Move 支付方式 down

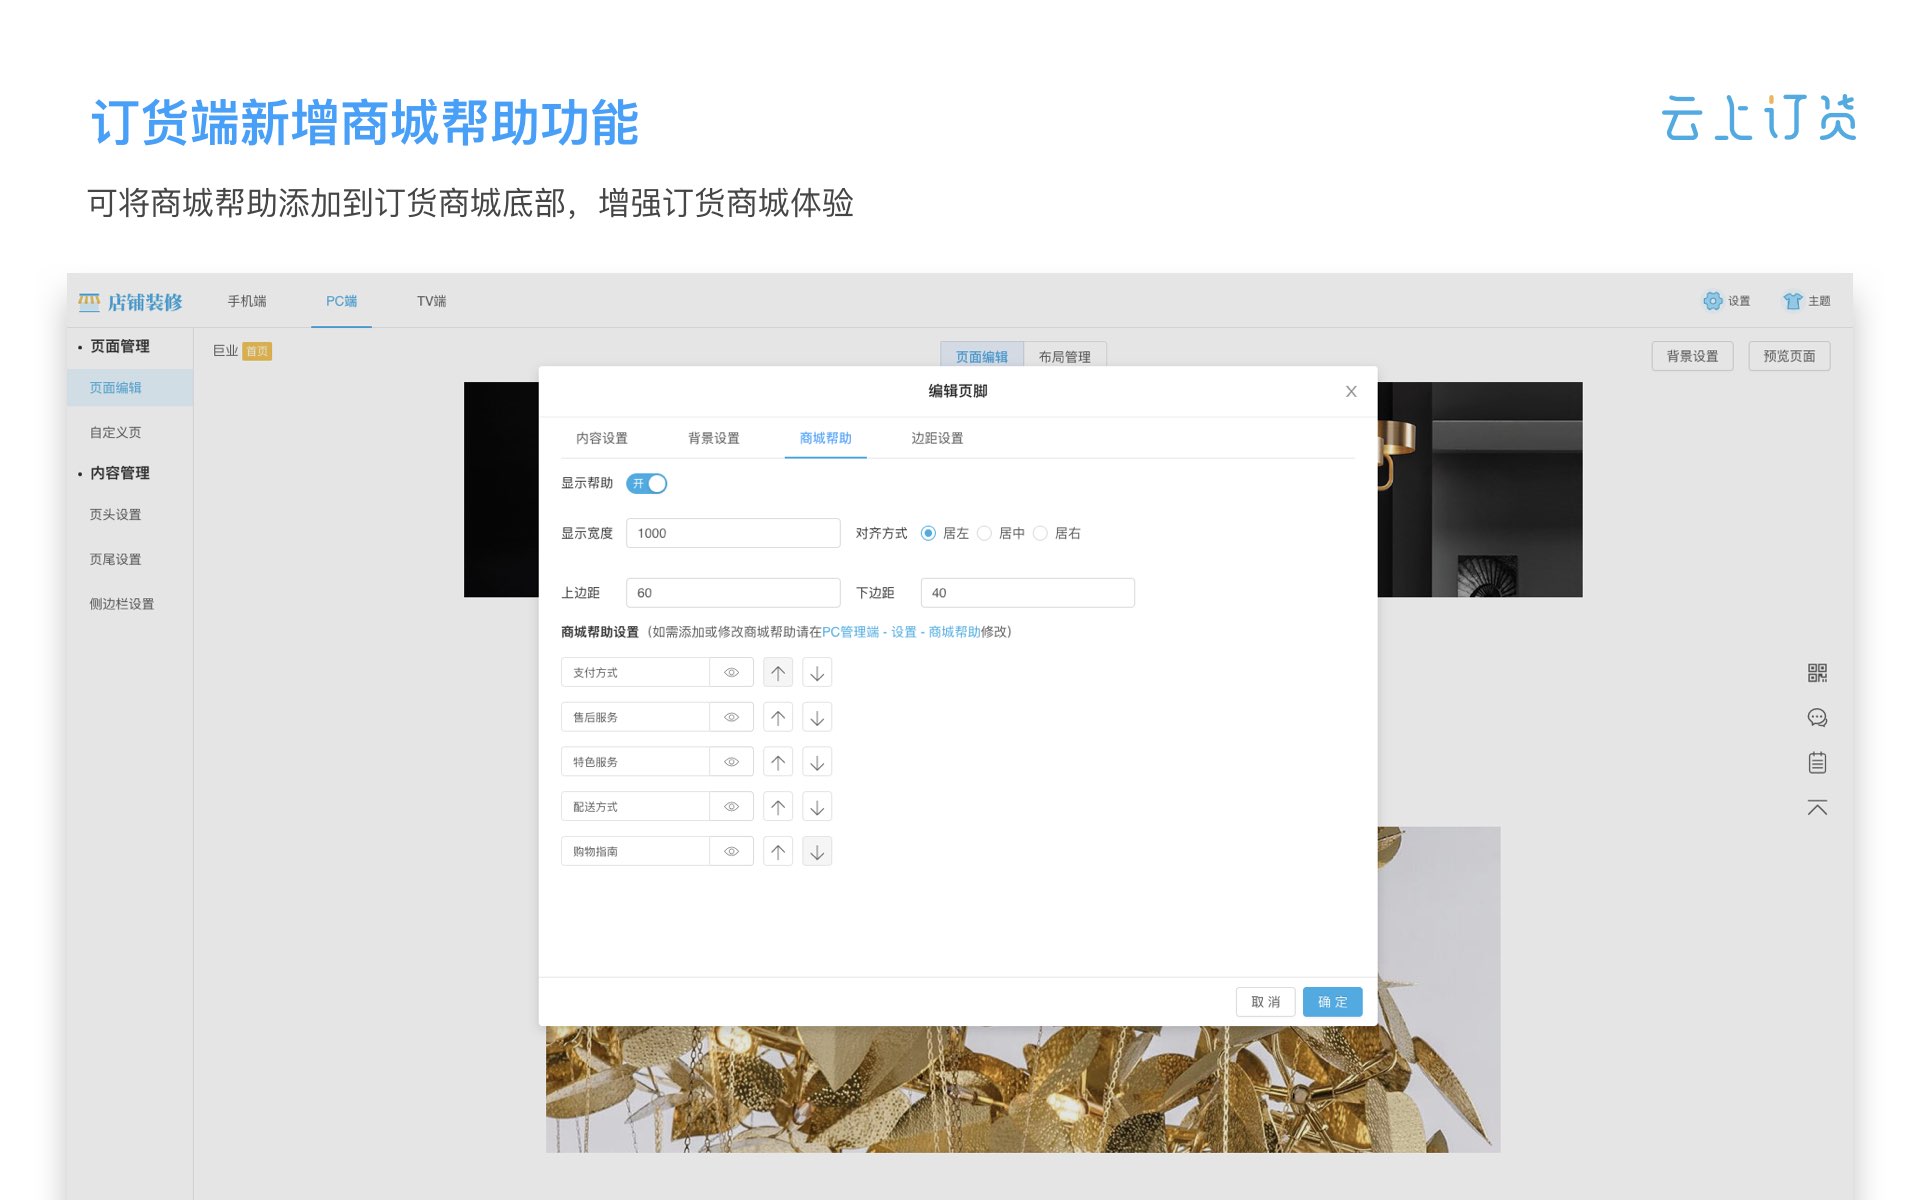(817, 673)
